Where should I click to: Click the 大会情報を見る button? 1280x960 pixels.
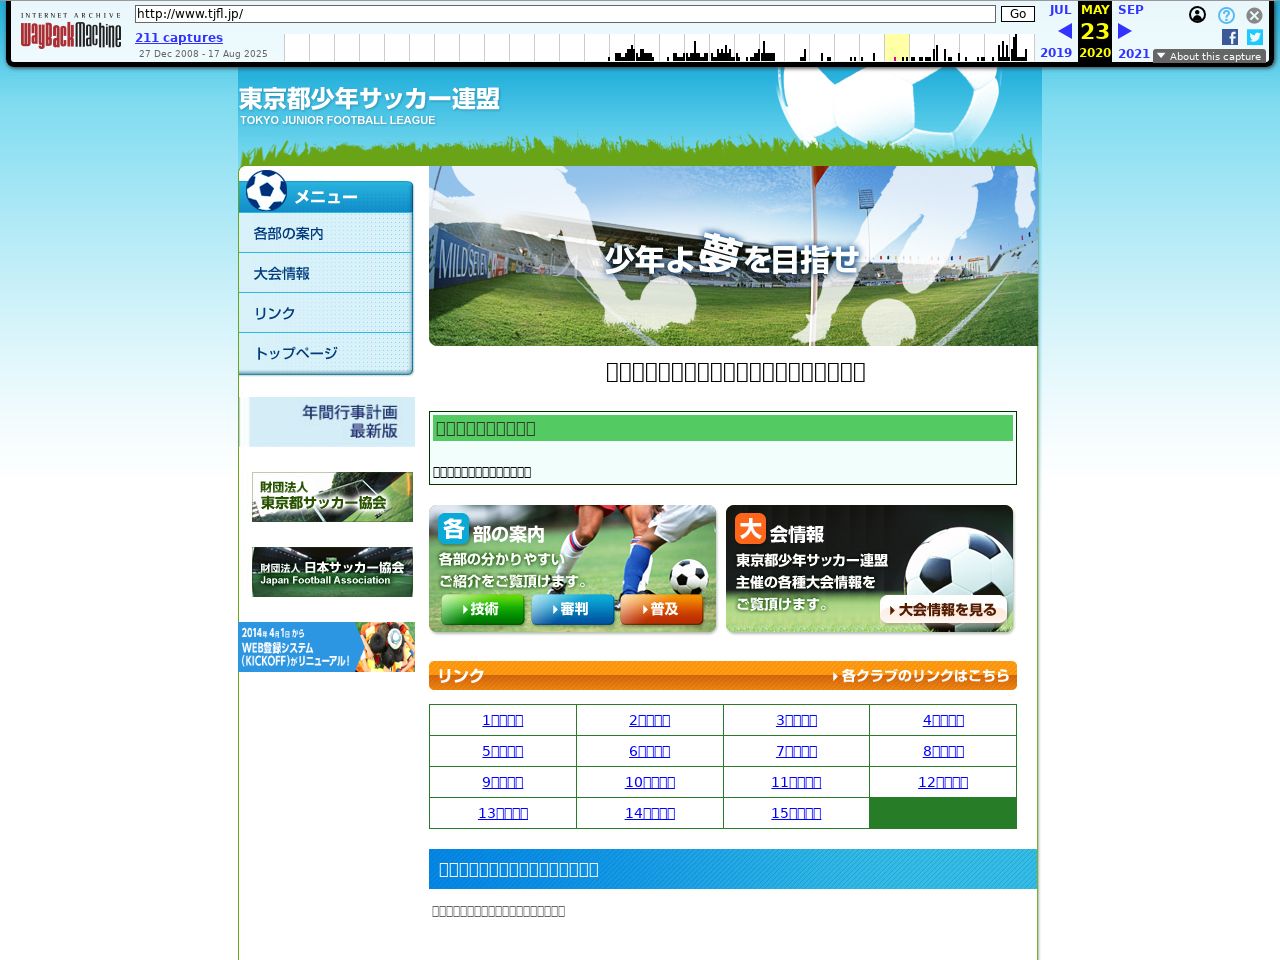pos(943,609)
